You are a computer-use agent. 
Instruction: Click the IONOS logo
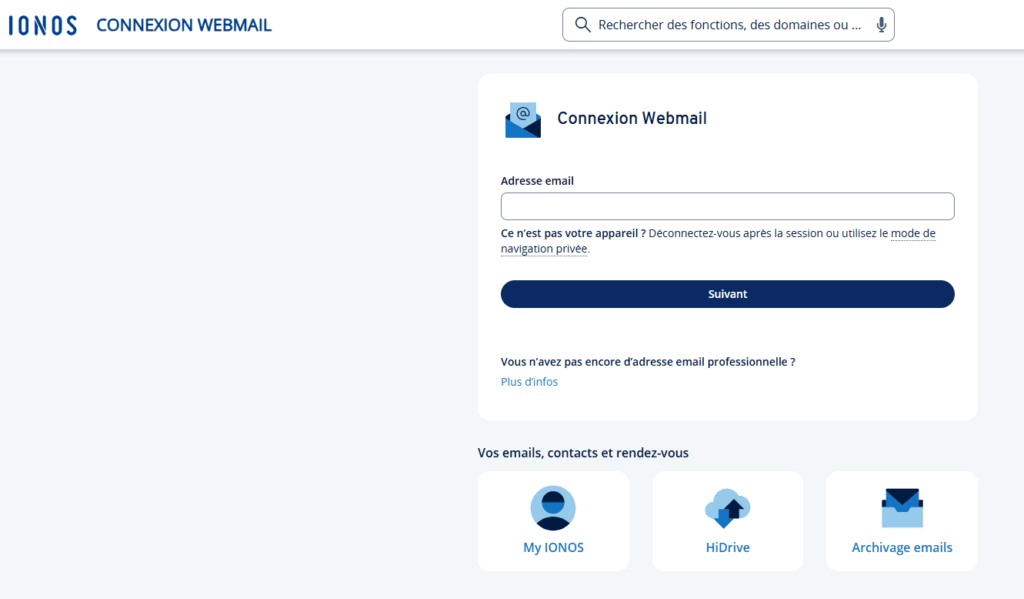42,25
